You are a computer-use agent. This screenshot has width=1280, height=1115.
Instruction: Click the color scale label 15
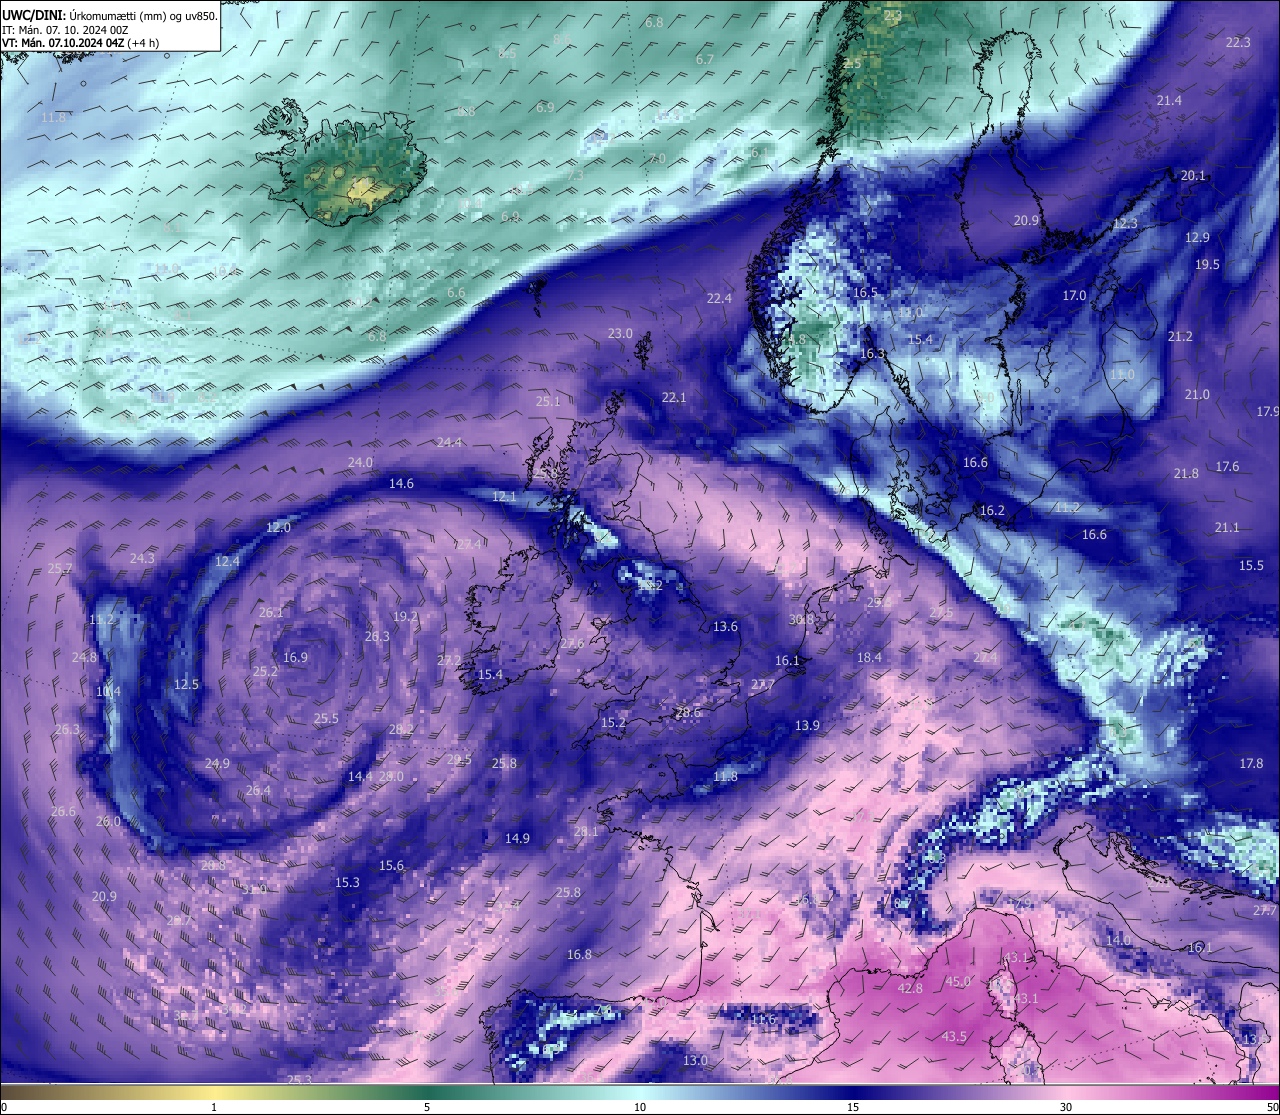(853, 1107)
